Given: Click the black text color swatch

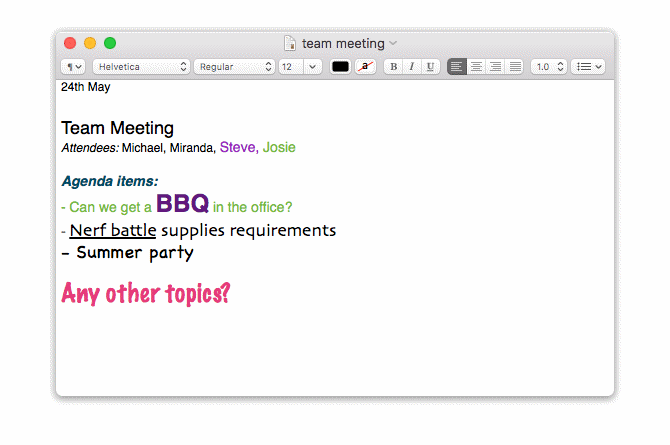Looking at the screenshot, I should [341, 67].
